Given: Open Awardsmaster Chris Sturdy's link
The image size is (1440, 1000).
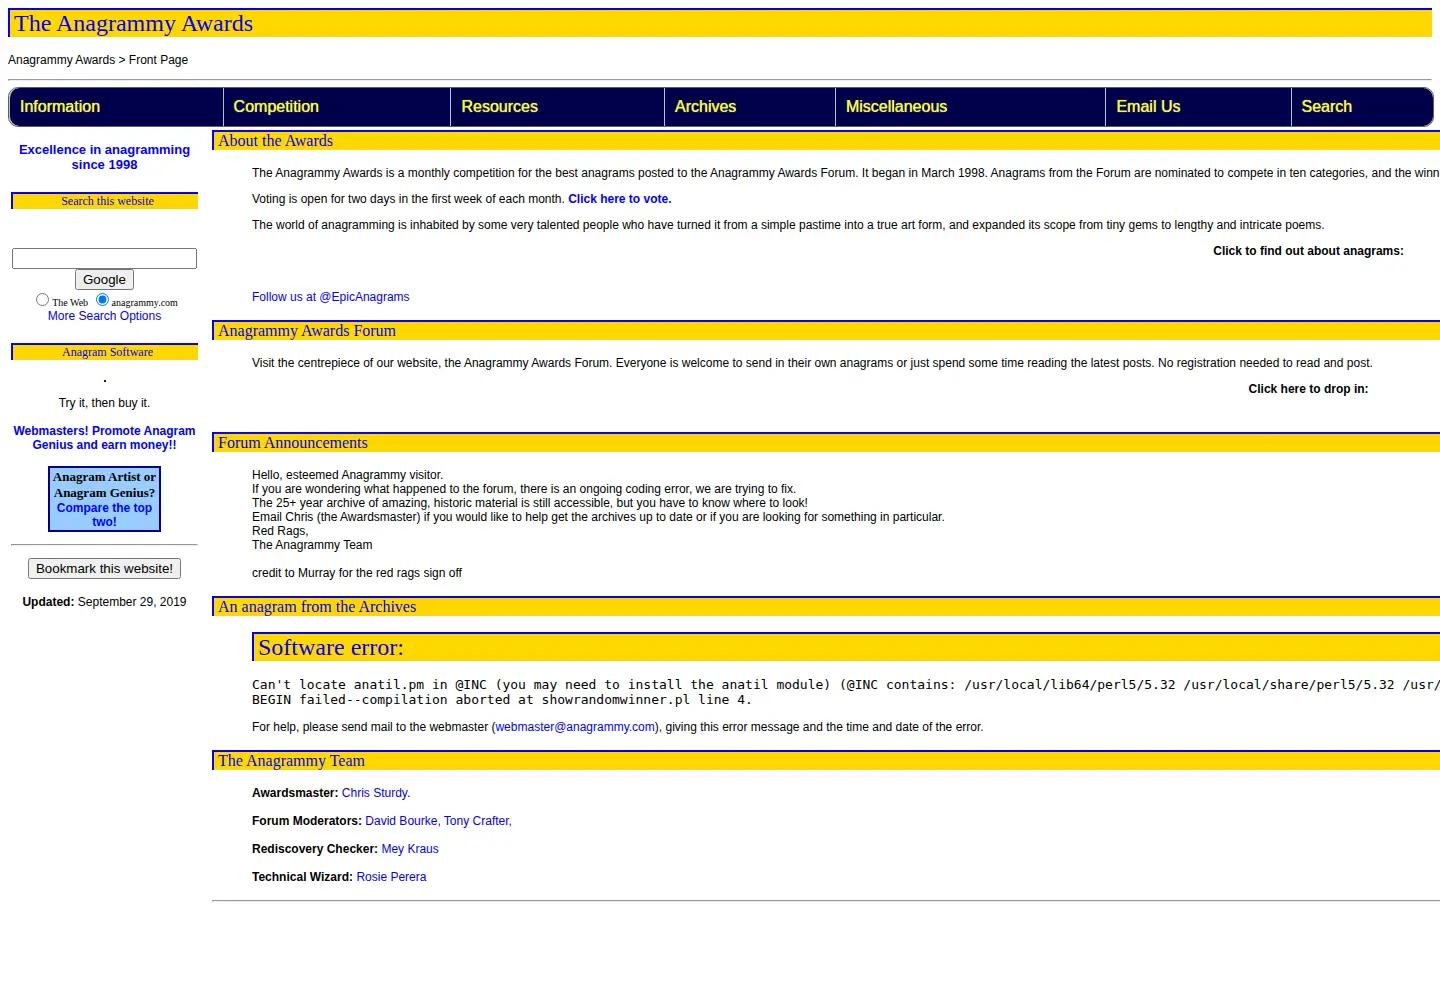Looking at the screenshot, I should click(376, 793).
